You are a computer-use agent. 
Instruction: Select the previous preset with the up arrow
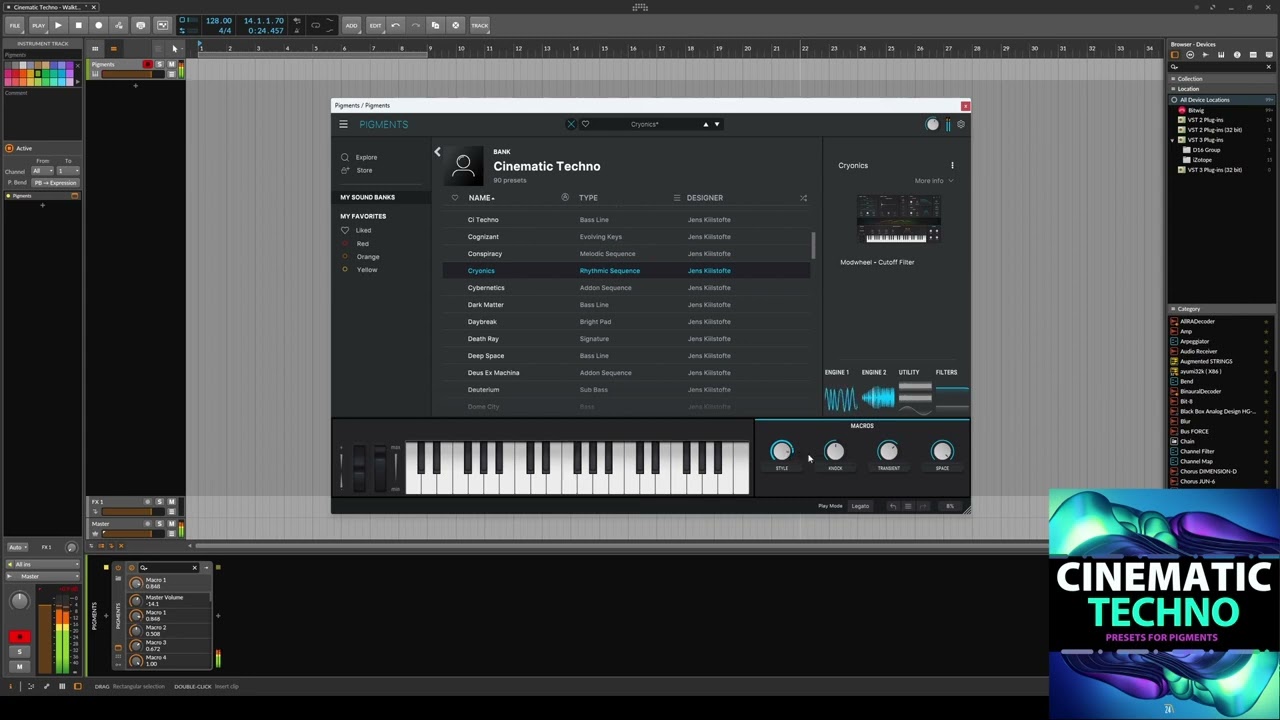[x=705, y=124]
